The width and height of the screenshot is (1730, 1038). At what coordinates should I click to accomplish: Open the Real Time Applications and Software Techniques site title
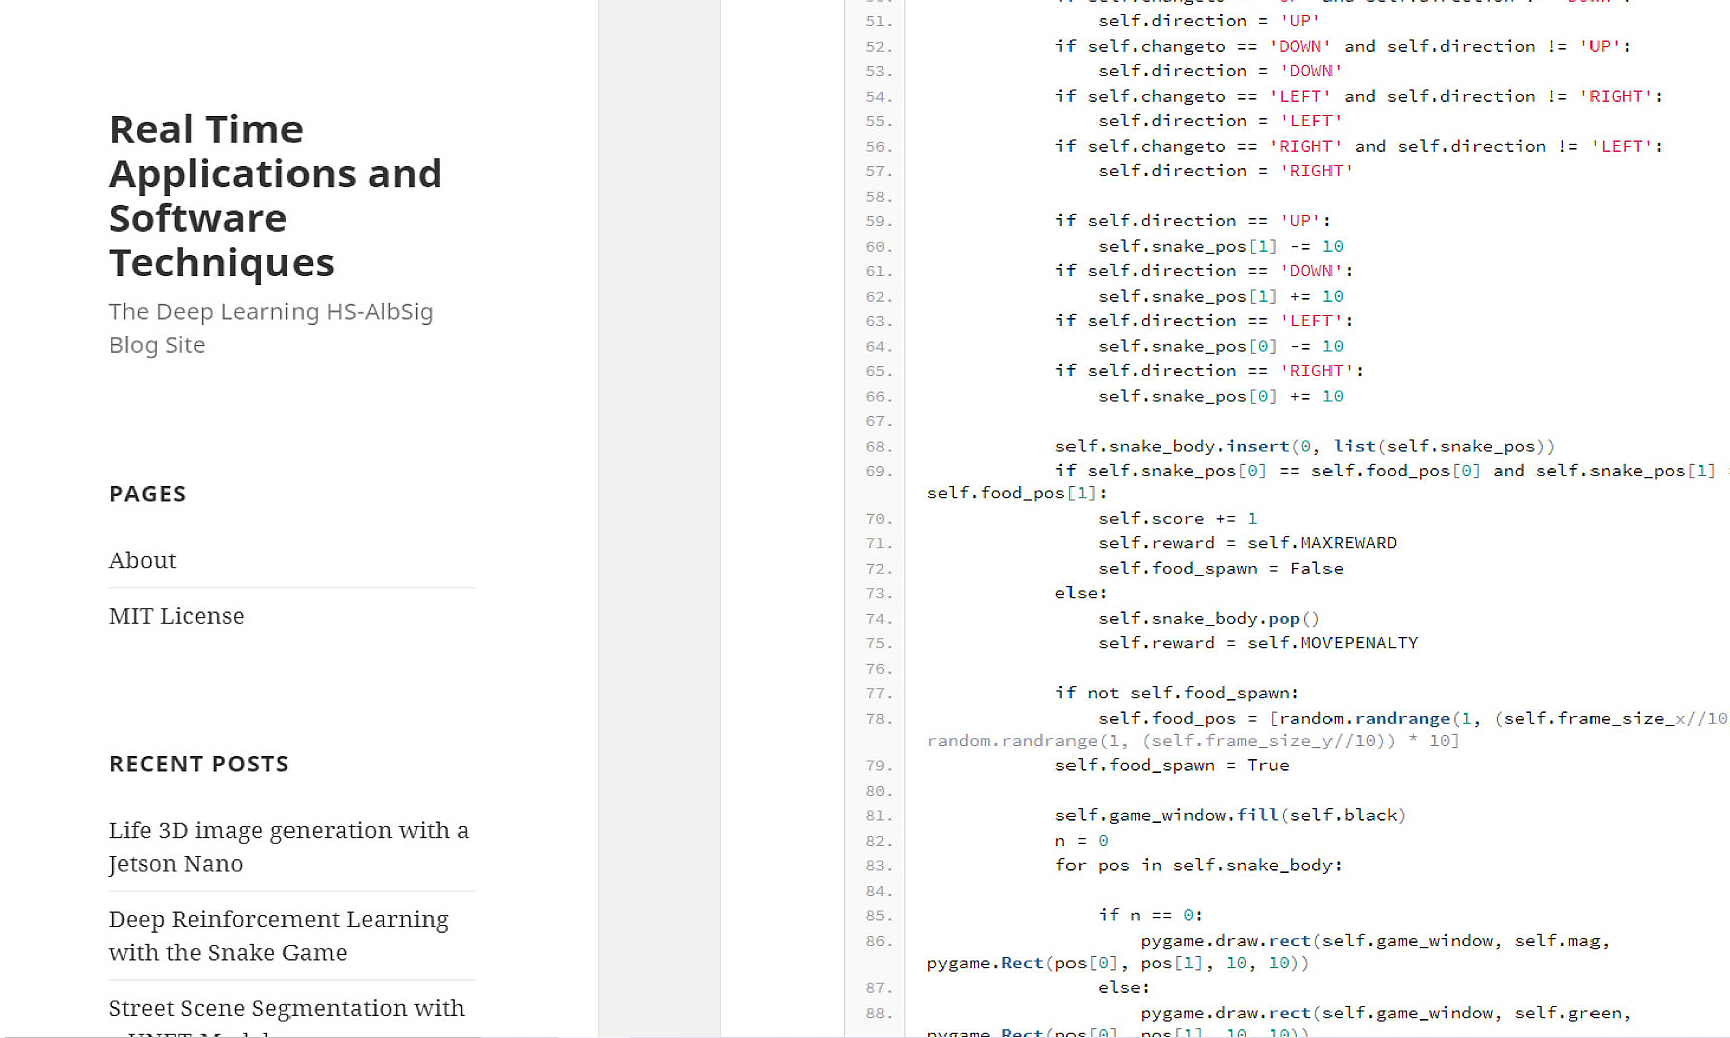pyautogui.click(x=275, y=196)
